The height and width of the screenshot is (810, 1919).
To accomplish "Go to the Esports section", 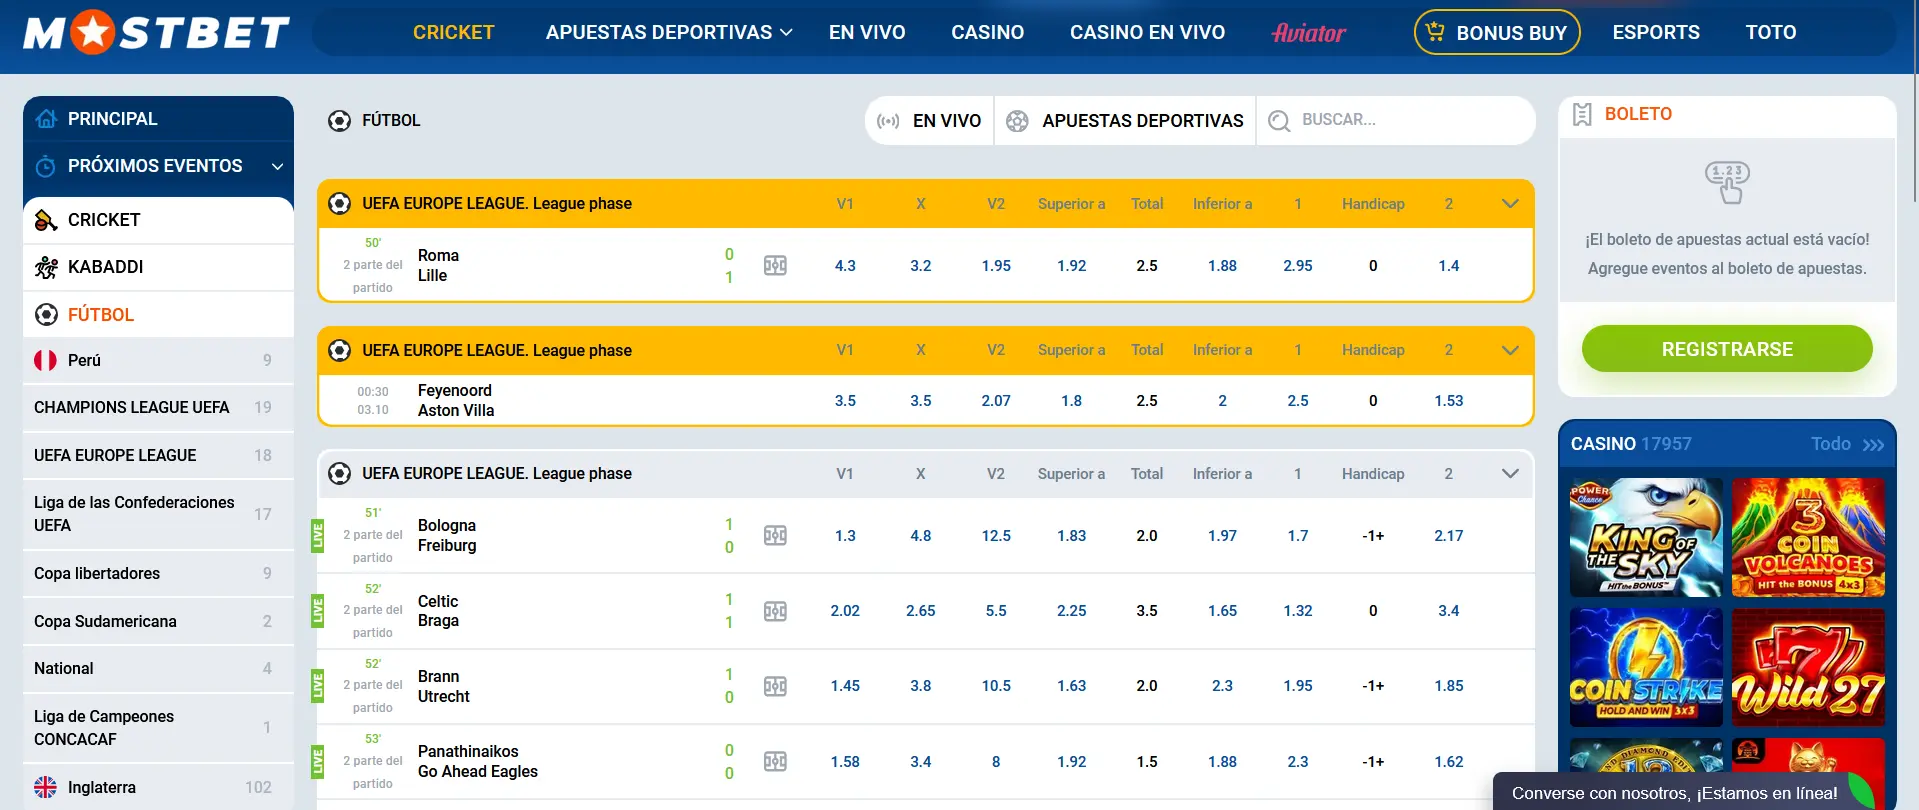I will point(1655,32).
